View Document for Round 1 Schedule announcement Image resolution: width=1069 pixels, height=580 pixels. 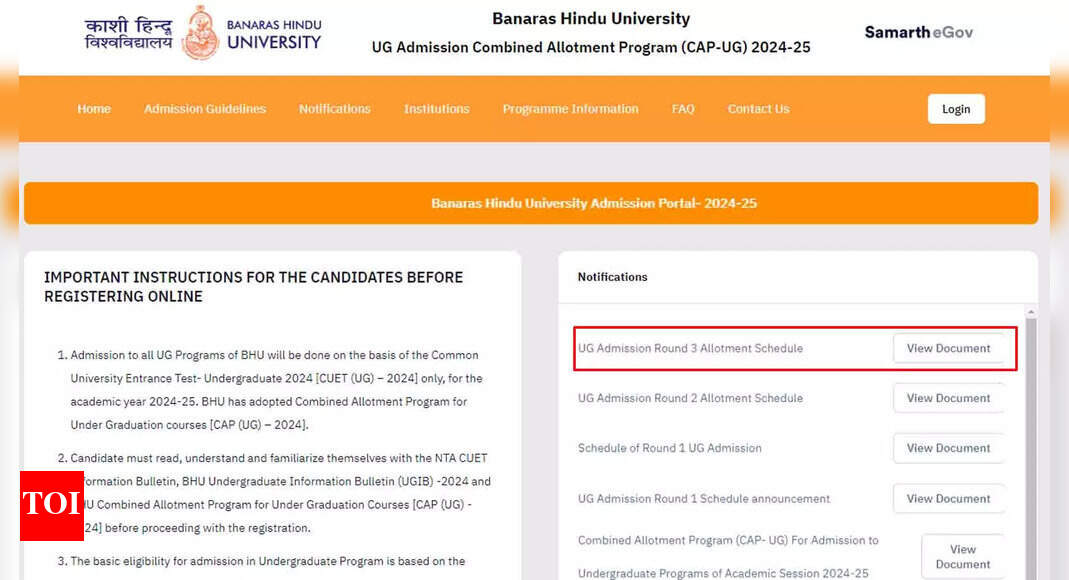948,499
